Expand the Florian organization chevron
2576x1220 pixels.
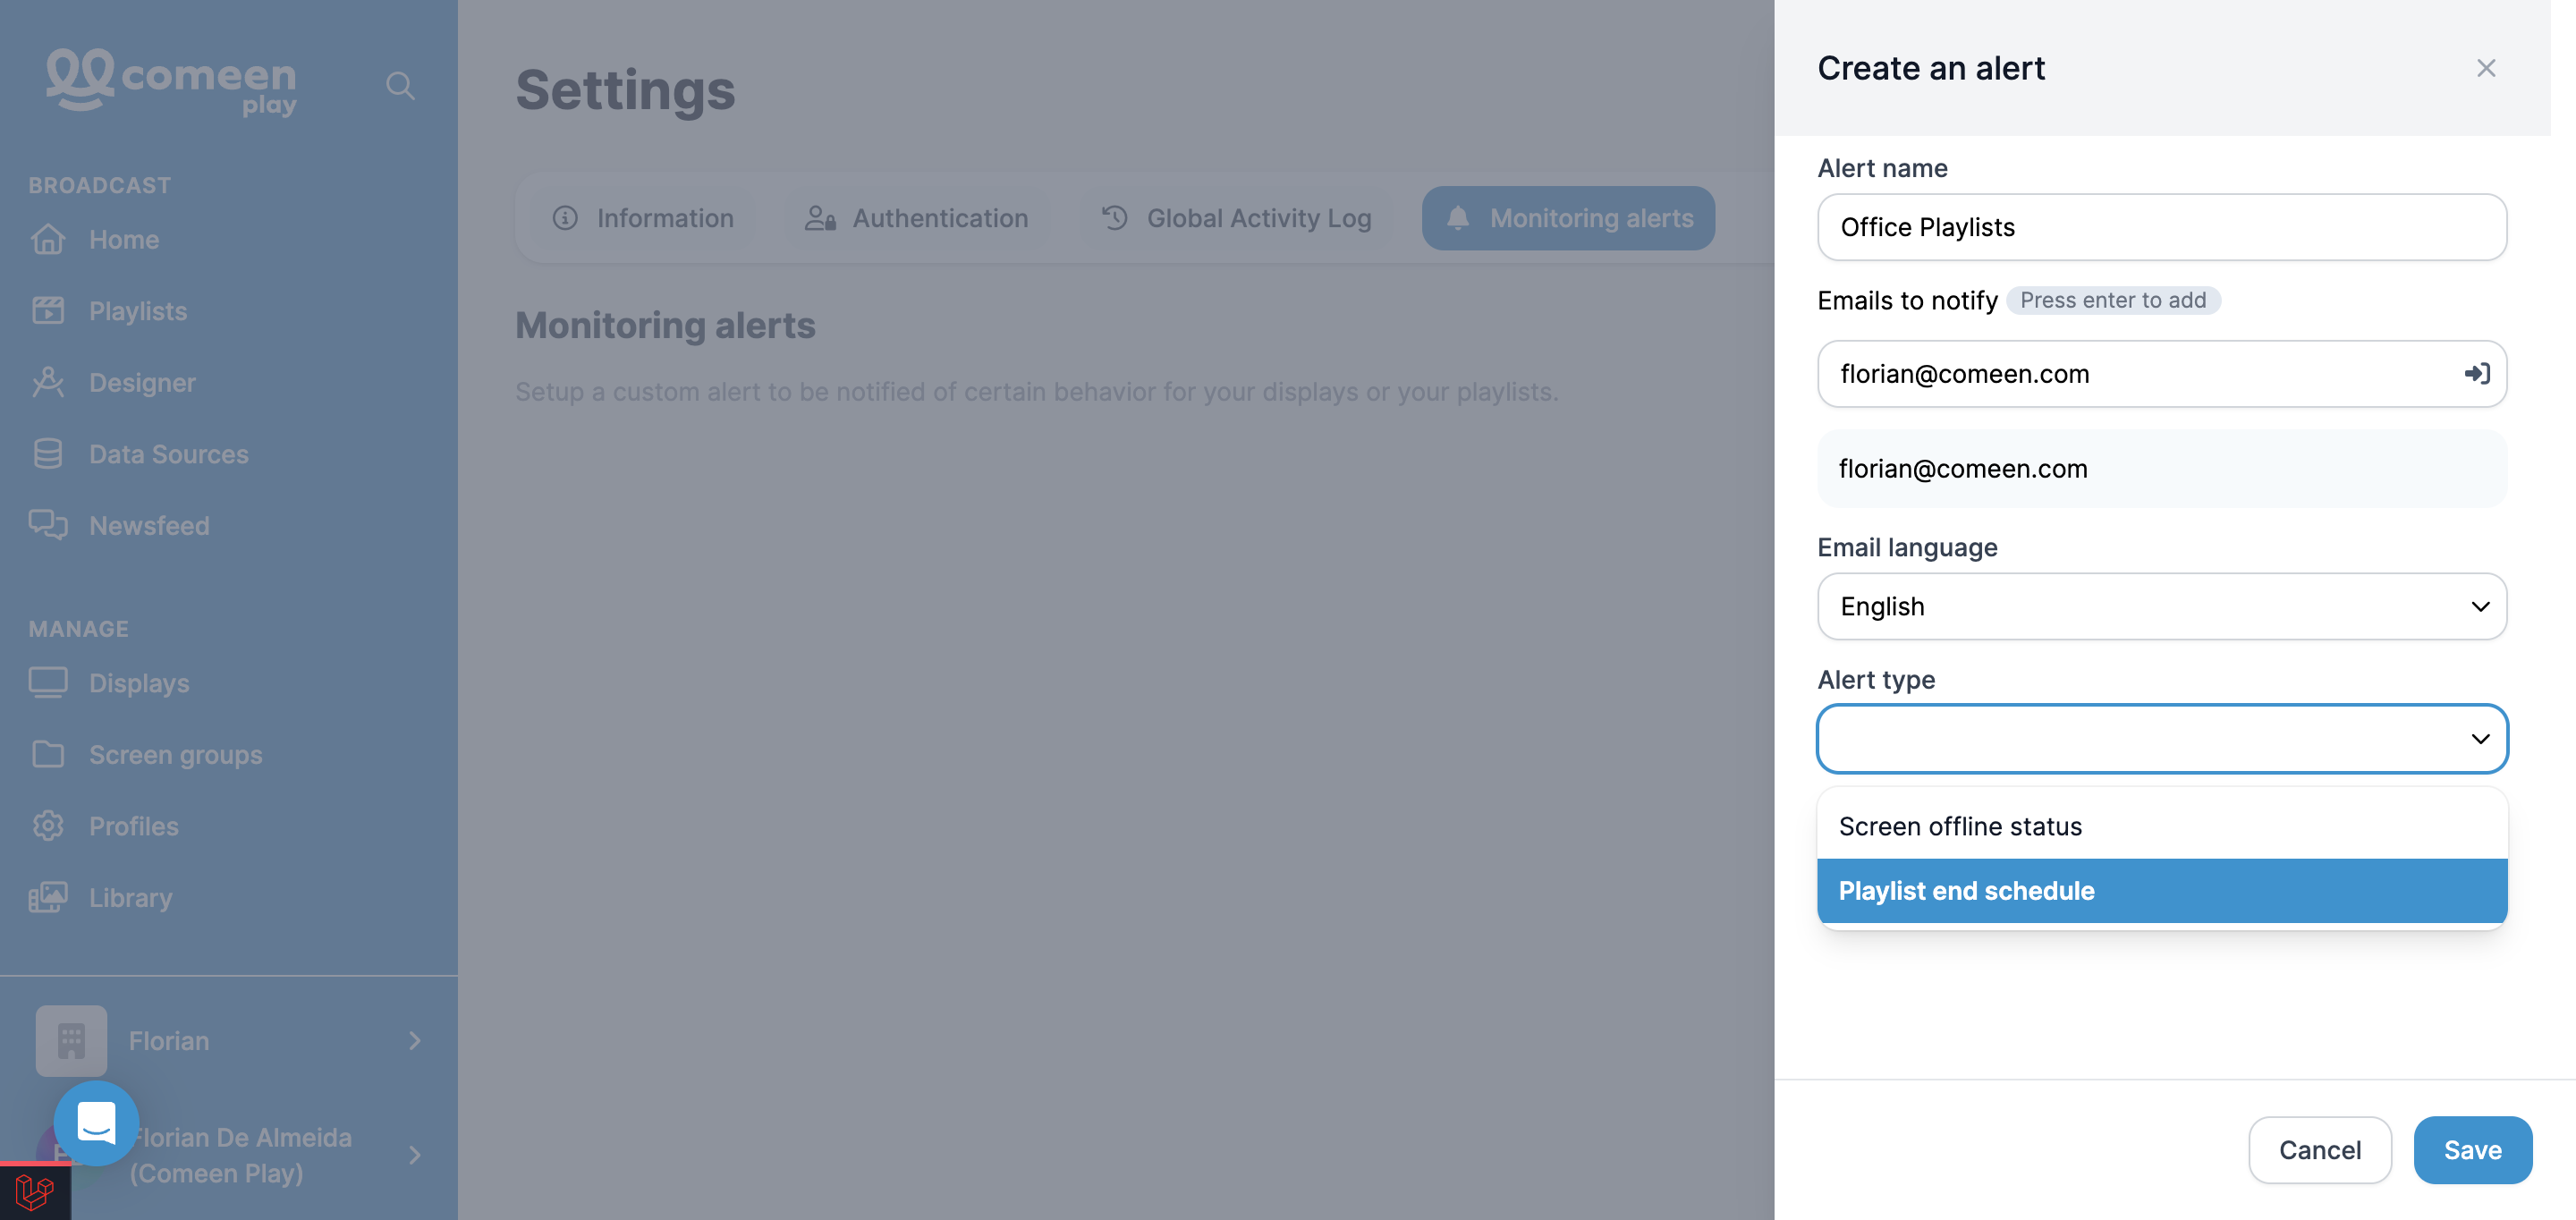415,1041
